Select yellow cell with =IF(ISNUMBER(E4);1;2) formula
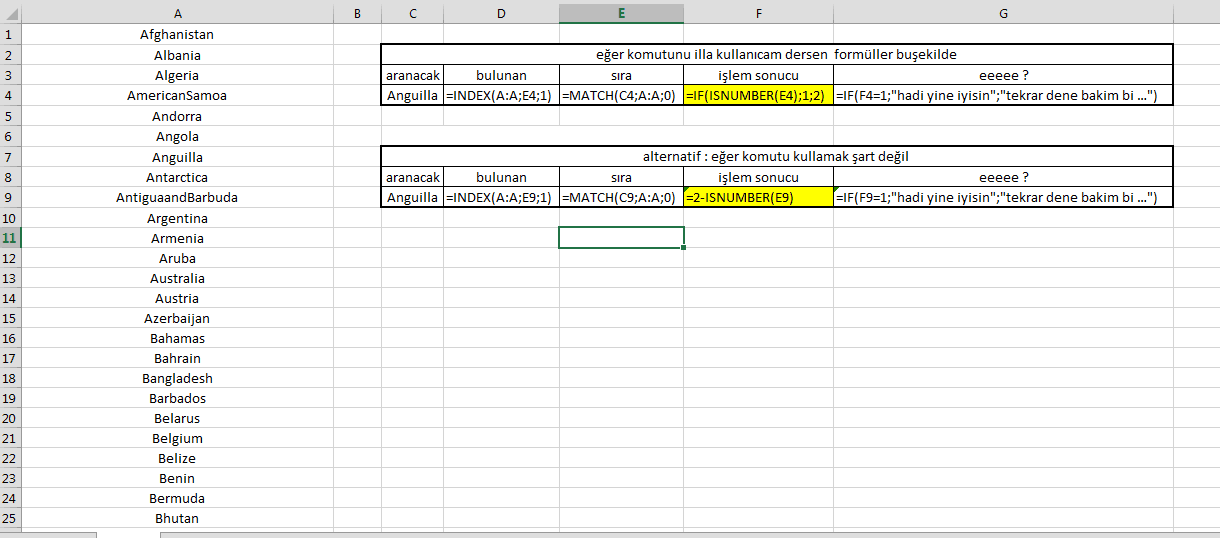1220x538 pixels. pos(758,96)
